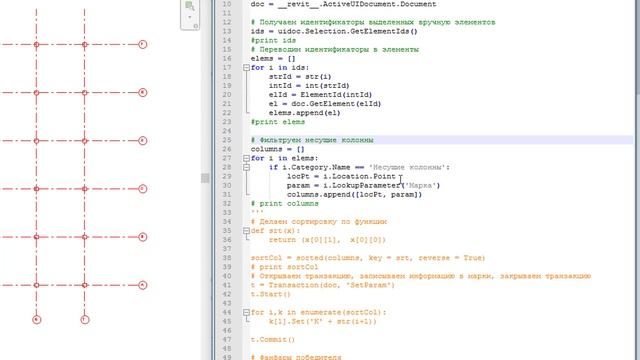Click the 'strId = str(i)' line
This screenshot has height=360, width=640.
(300, 77)
